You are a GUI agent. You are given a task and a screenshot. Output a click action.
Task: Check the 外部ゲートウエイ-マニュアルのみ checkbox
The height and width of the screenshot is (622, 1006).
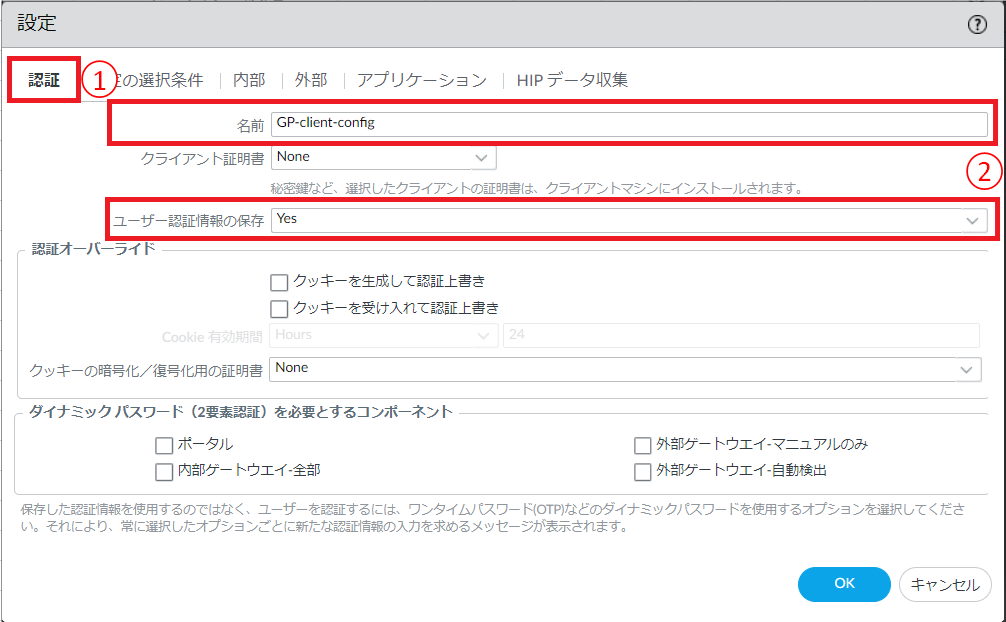pos(643,445)
